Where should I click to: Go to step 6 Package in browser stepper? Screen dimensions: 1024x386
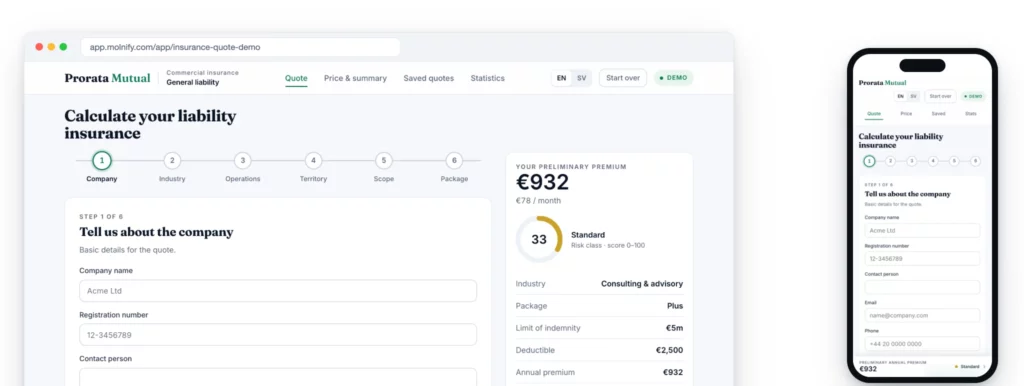[x=454, y=161]
